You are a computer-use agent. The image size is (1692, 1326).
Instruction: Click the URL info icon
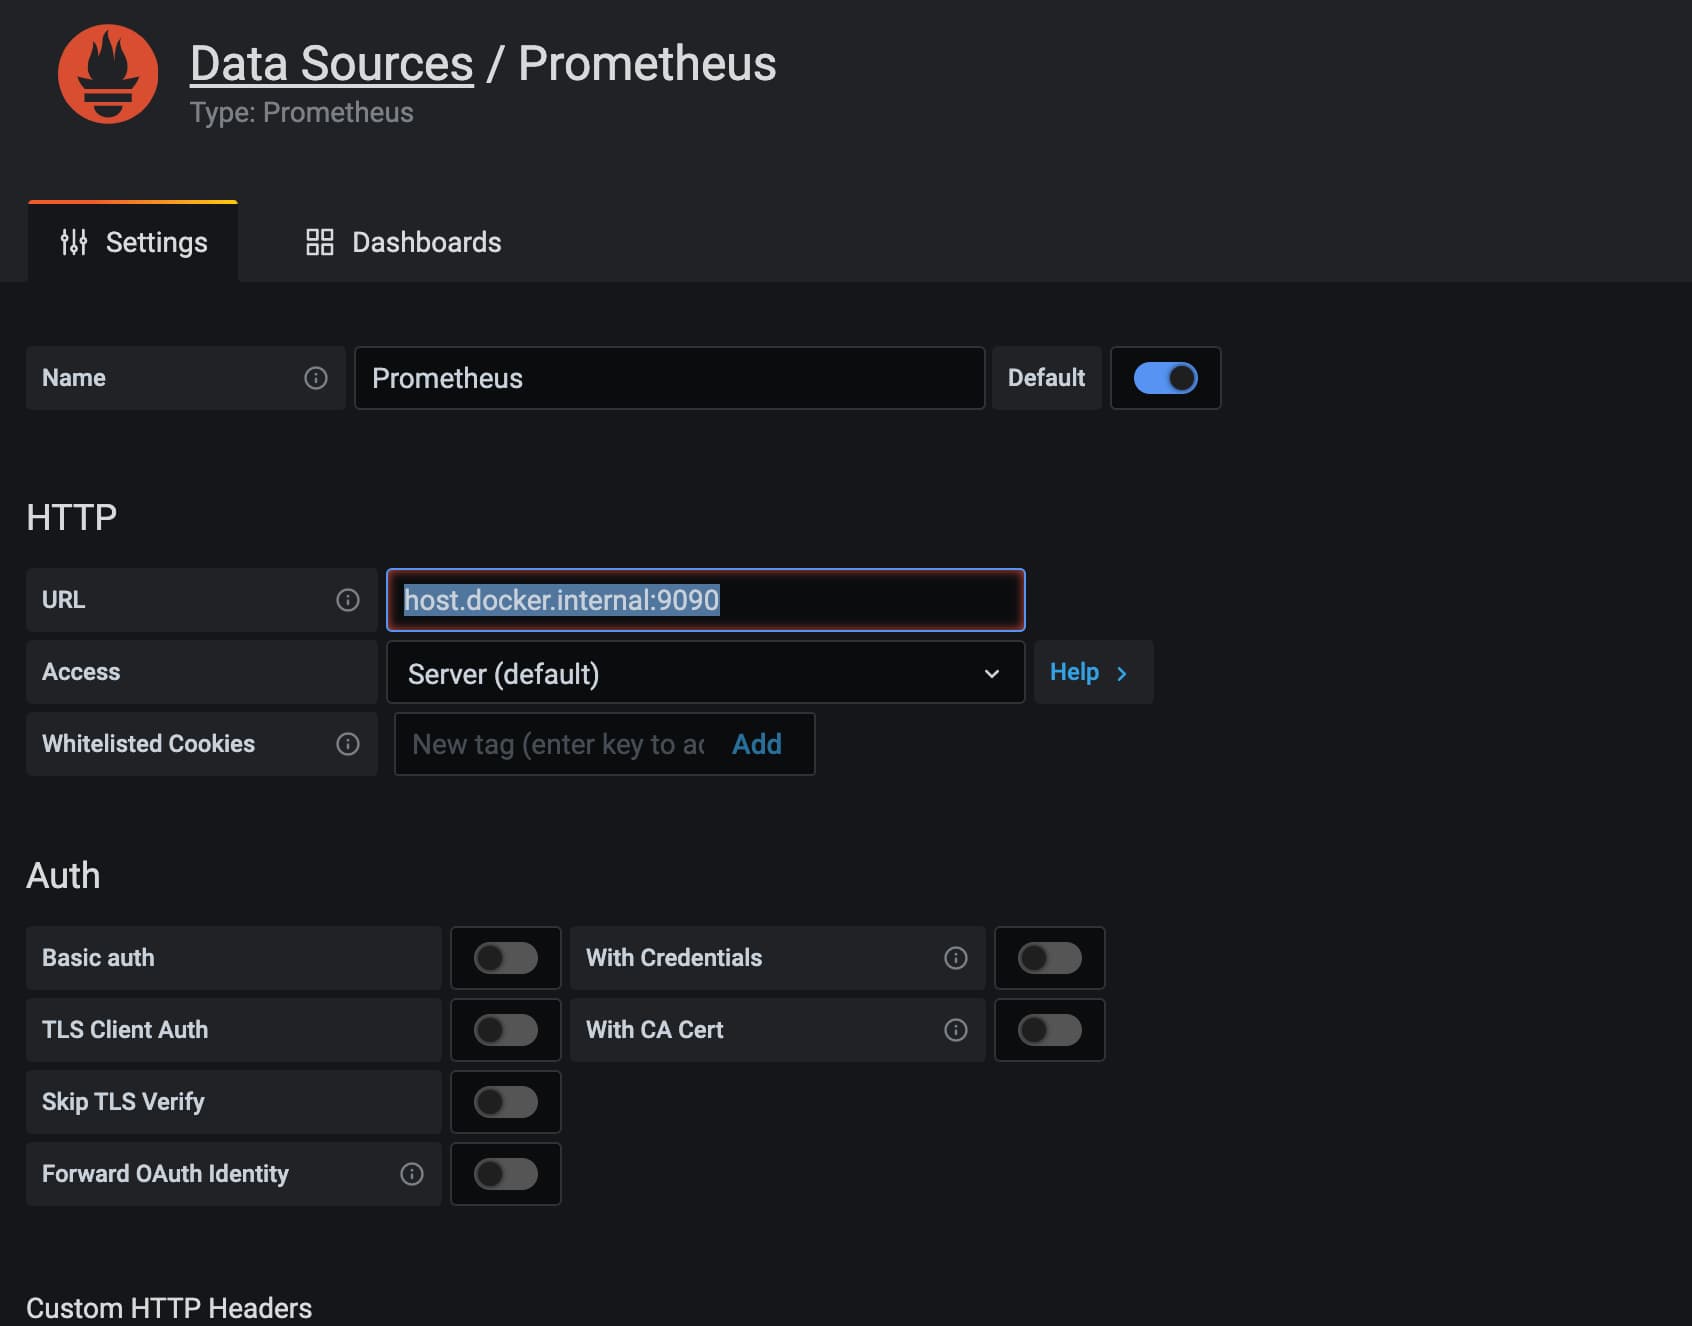click(348, 600)
